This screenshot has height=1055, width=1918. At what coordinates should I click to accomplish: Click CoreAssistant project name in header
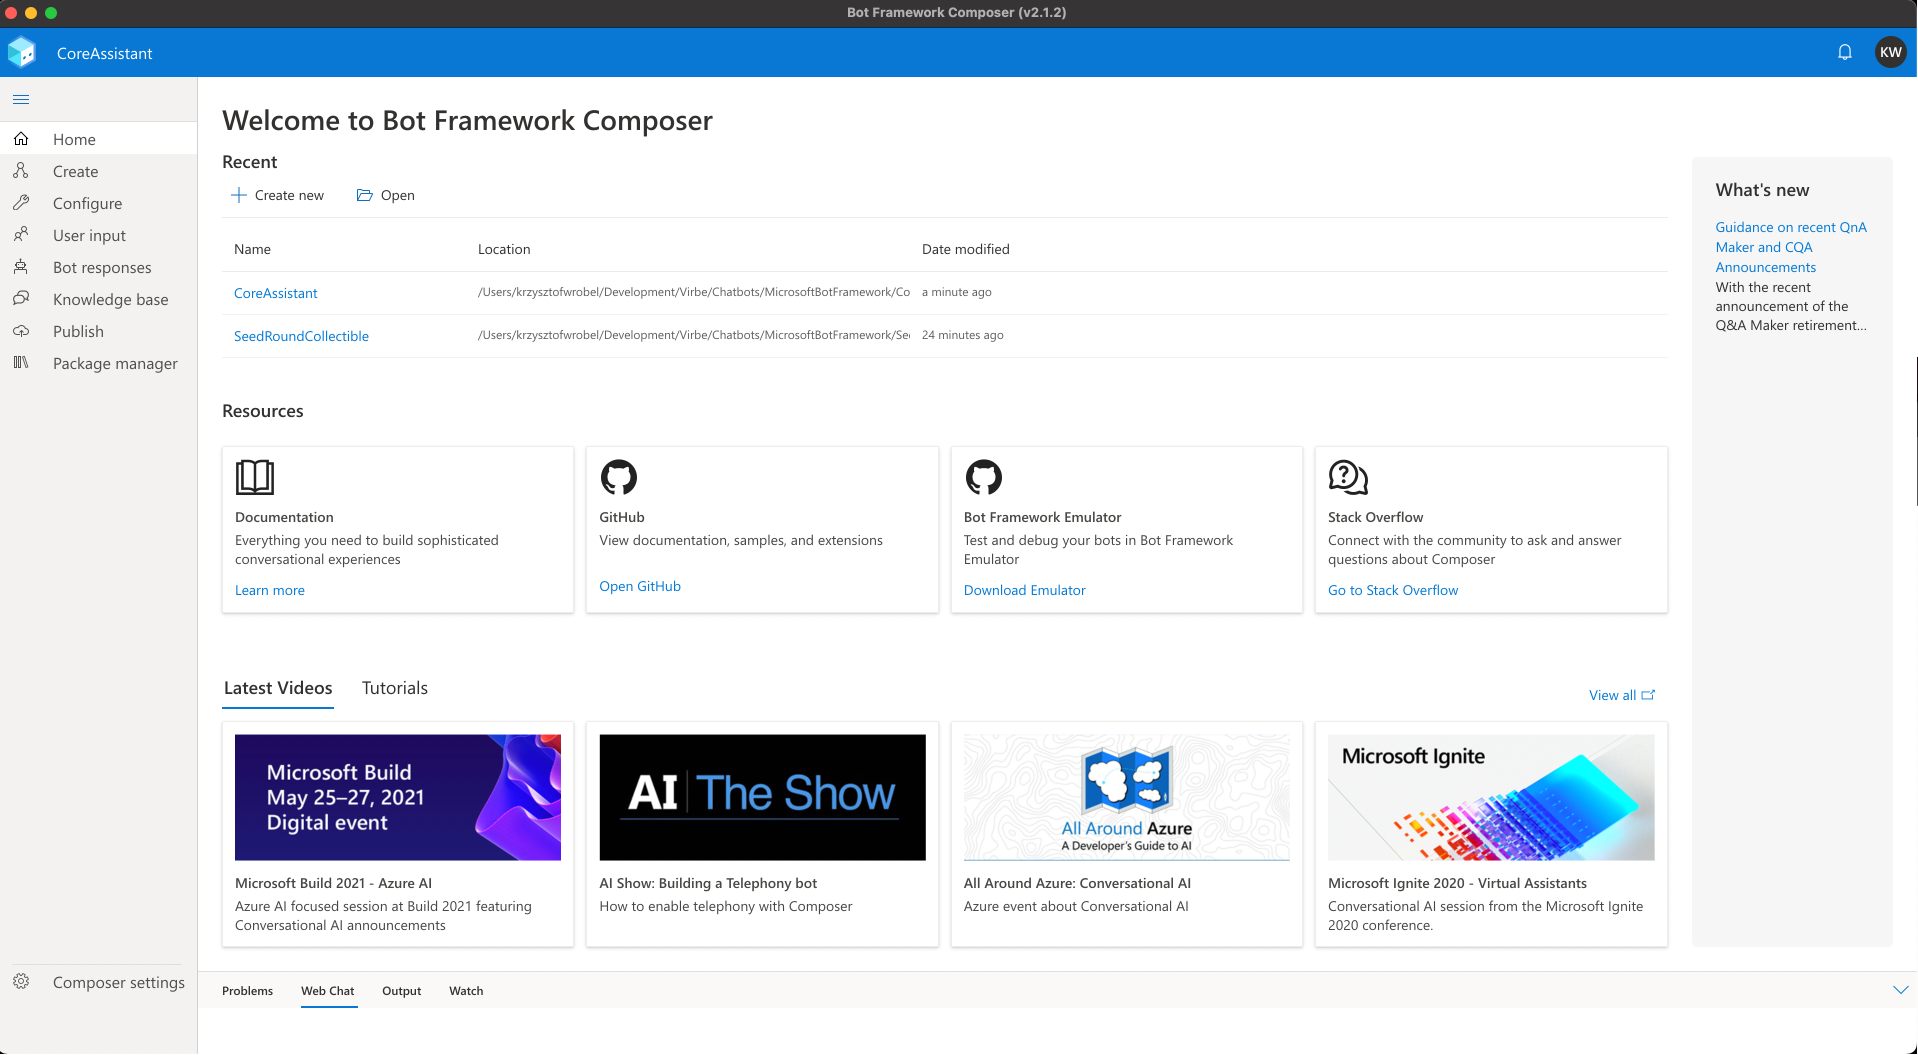pos(105,53)
